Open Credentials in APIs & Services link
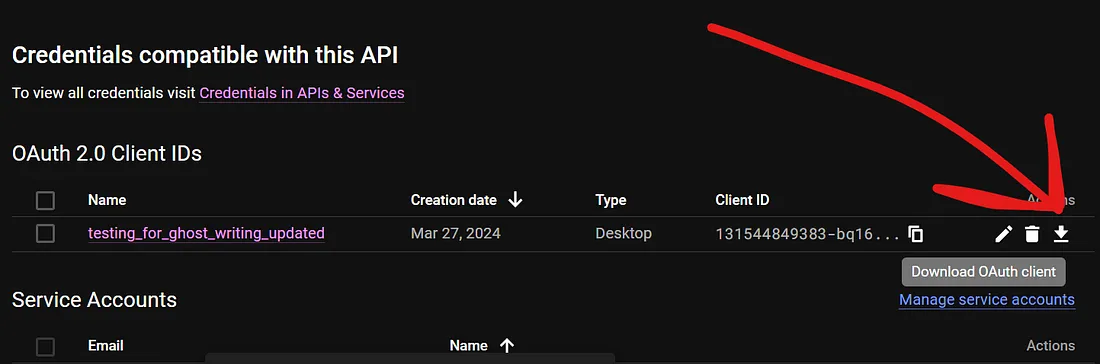Viewport: 1100px width, 364px height. click(x=302, y=93)
